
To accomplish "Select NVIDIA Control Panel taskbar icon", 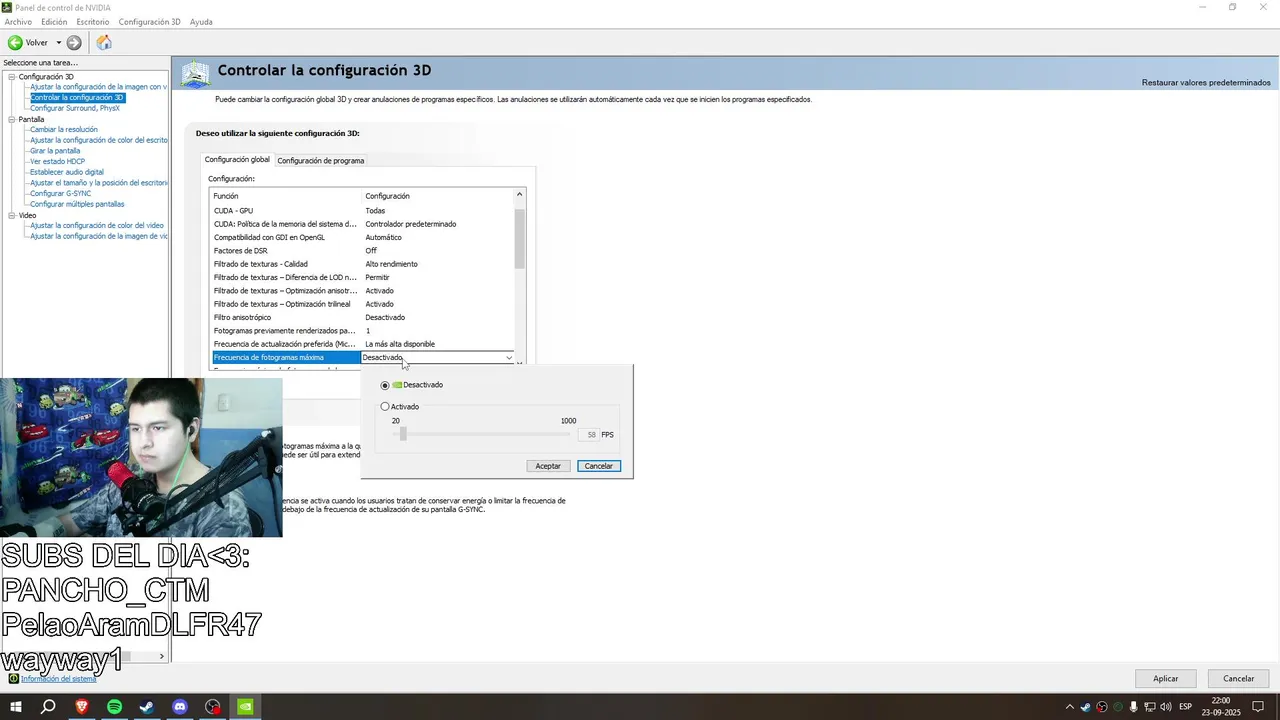I will point(245,707).
